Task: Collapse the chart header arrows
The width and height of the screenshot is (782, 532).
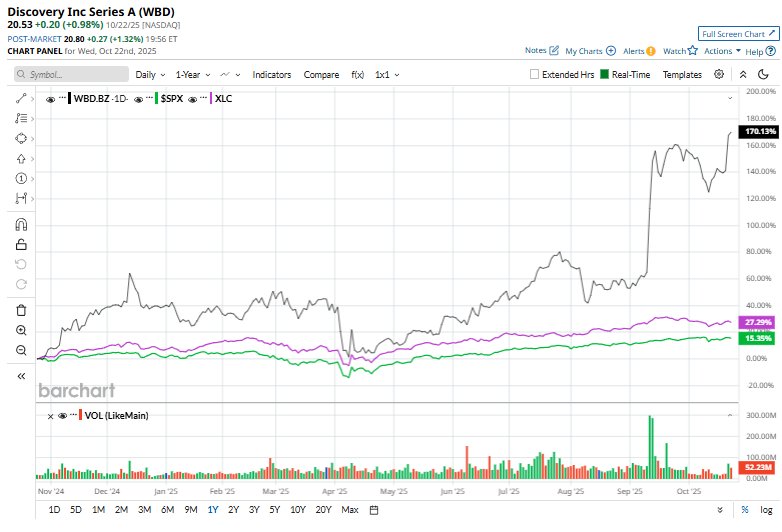Action: pyautogui.click(x=743, y=74)
